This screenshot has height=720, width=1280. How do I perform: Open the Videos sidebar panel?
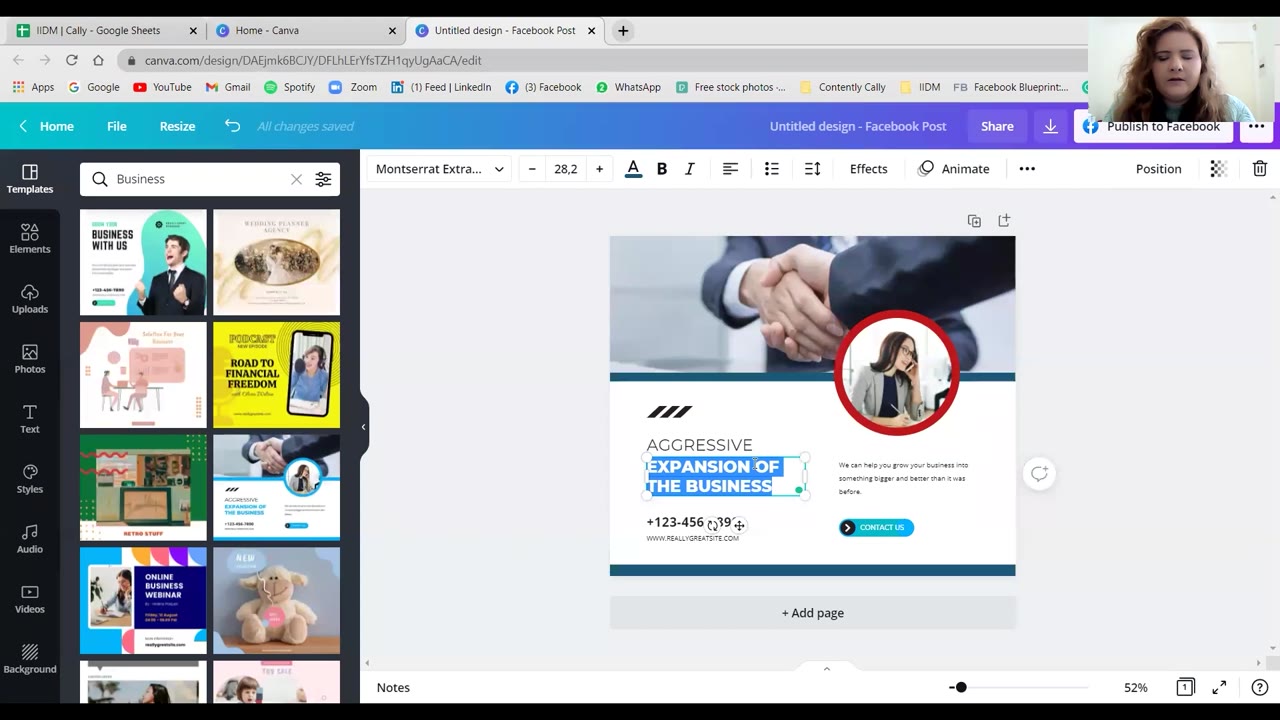30,599
